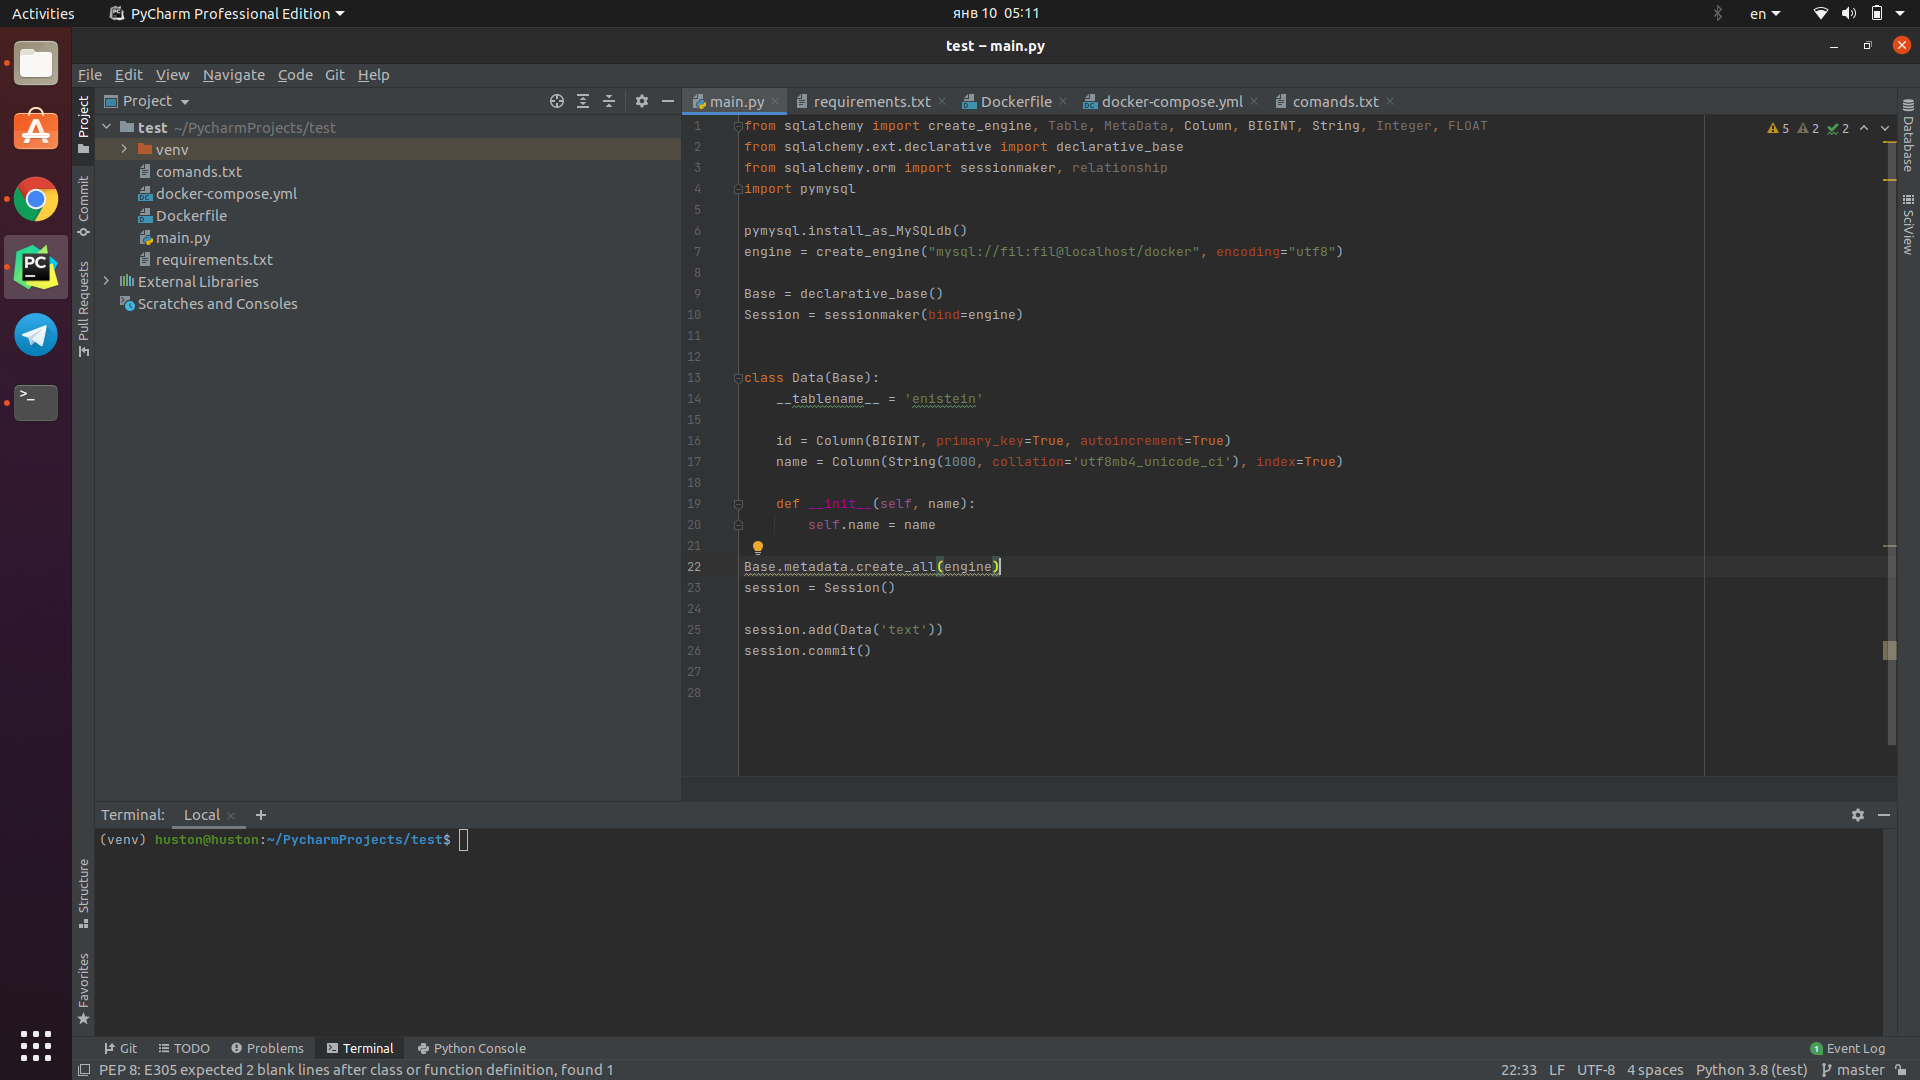Open the Event Log
The width and height of the screenshot is (1920, 1080).
click(x=1848, y=1048)
